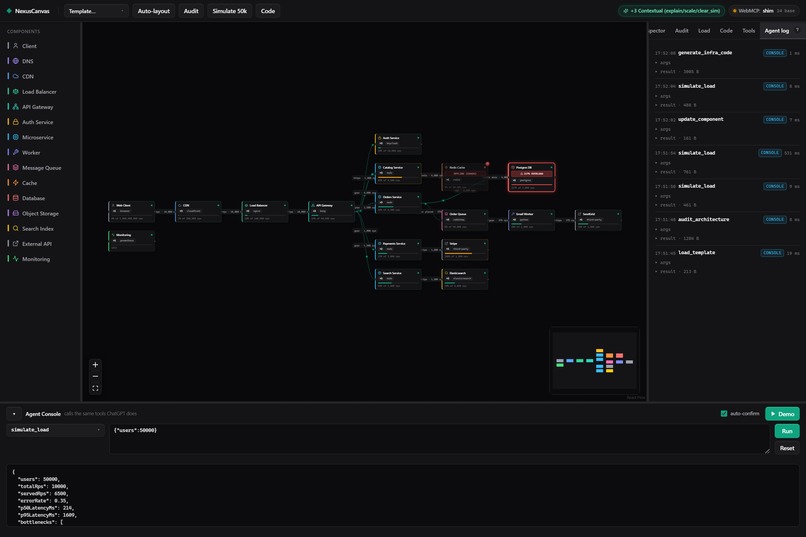
Task: Open the simulate_load tool dropdown
Action: coord(55,430)
